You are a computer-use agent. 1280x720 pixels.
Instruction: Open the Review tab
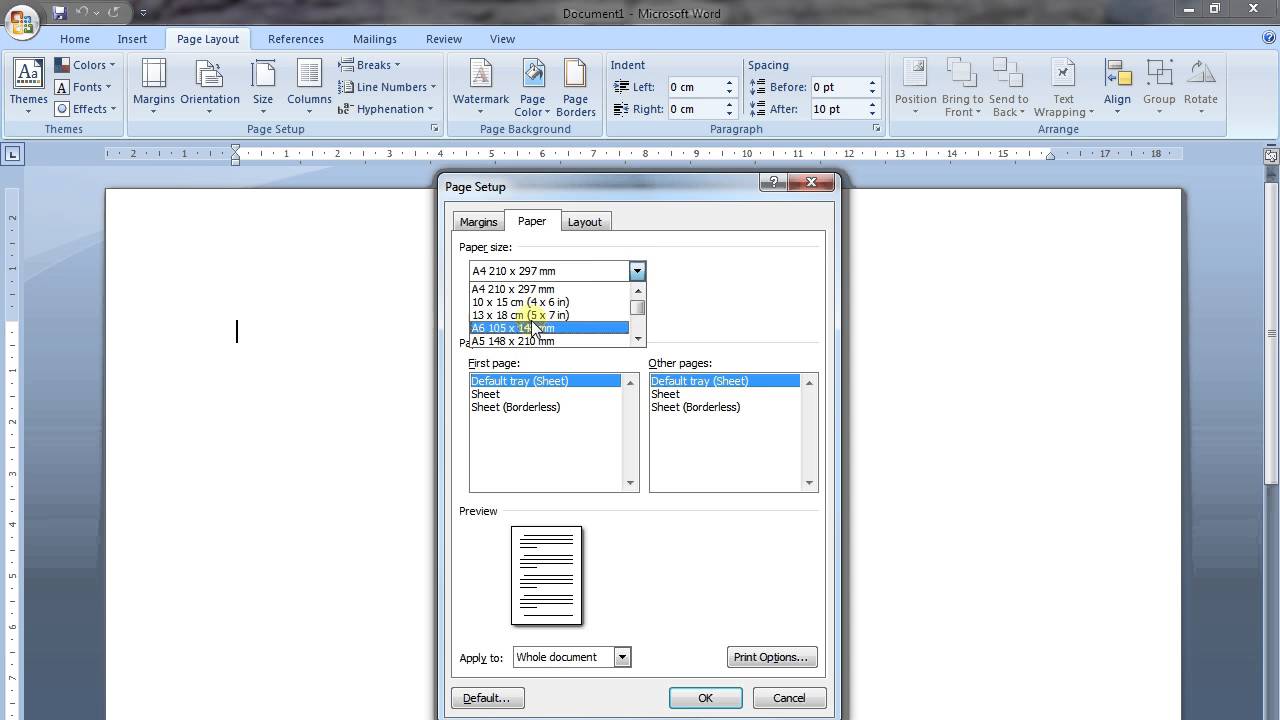pos(444,39)
